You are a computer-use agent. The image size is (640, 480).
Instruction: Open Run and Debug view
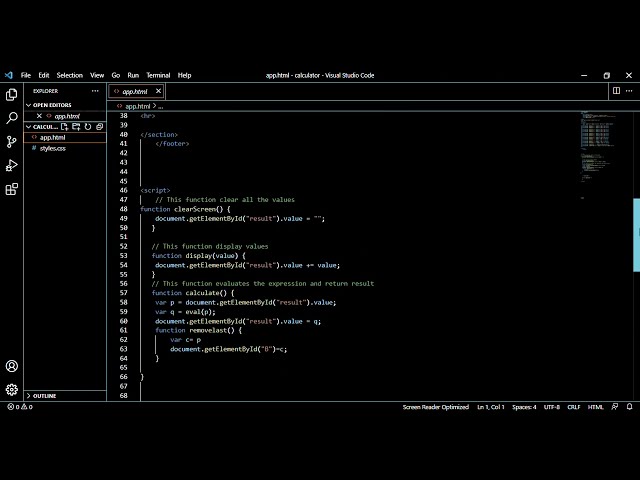[11, 165]
